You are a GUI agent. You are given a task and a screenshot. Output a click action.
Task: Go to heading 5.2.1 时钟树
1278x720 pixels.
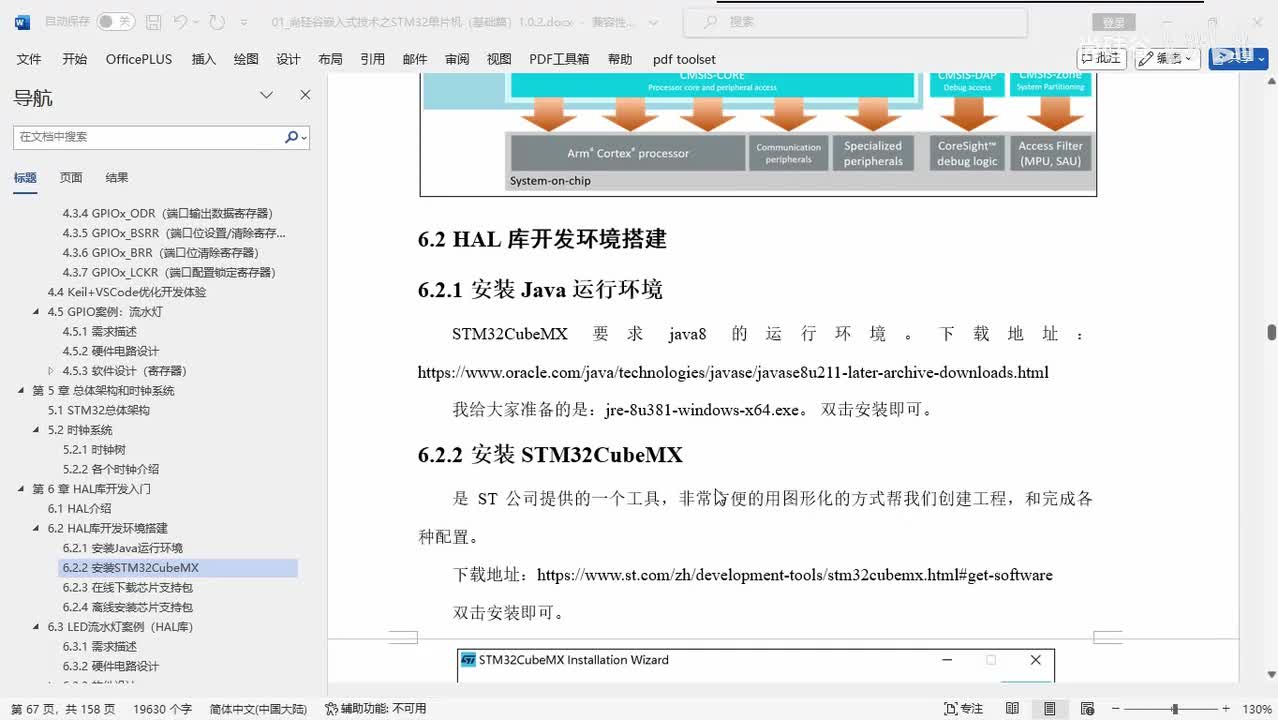tap(95, 450)
